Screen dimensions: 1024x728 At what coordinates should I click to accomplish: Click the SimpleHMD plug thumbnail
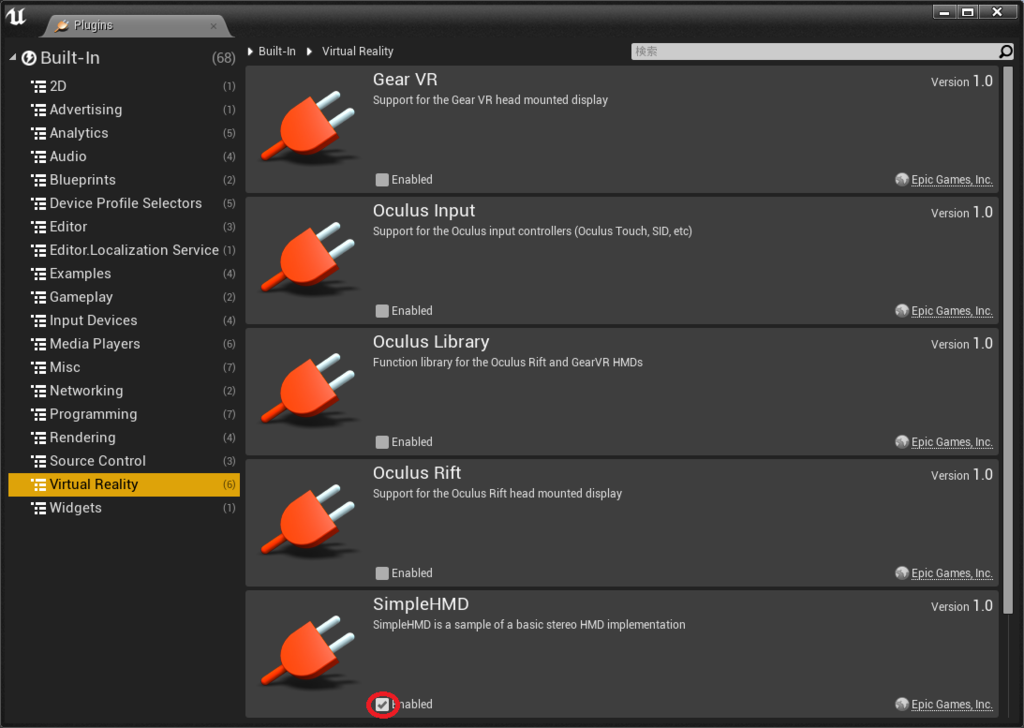click(x=309, y=651)
